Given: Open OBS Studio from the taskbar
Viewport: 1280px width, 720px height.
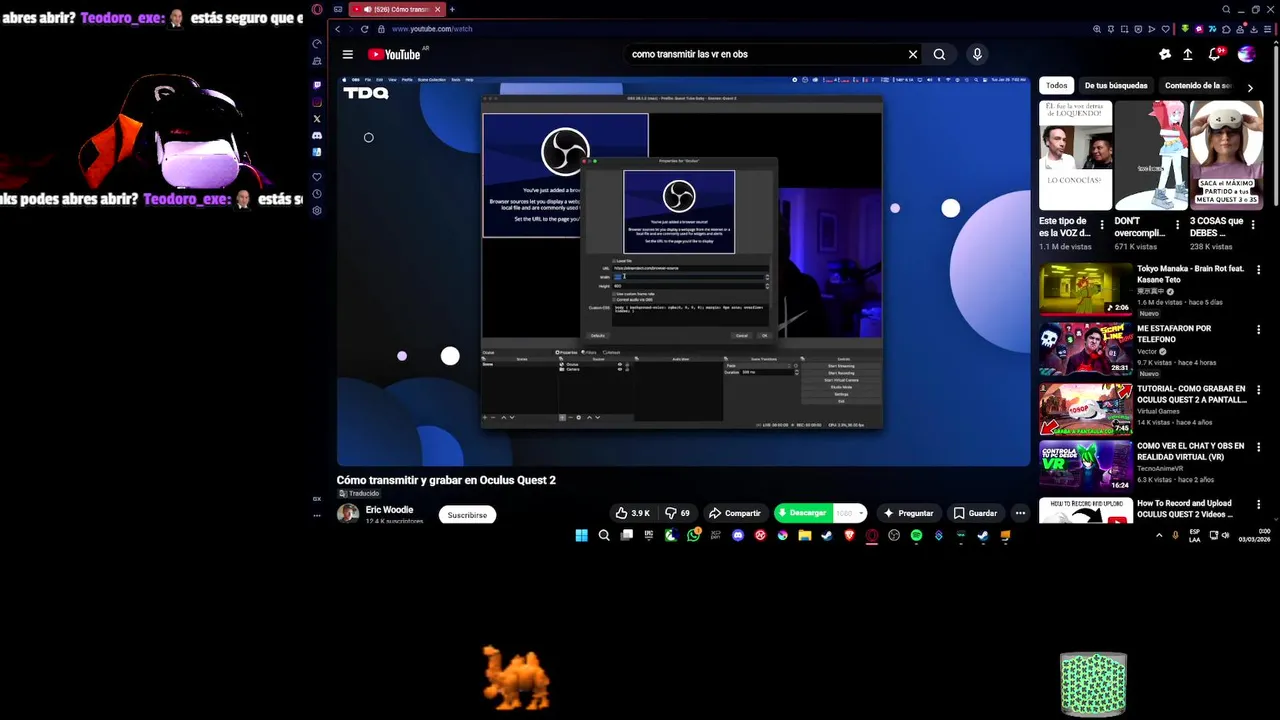Looking at the screenshot, I should click(x=894, y=536).
